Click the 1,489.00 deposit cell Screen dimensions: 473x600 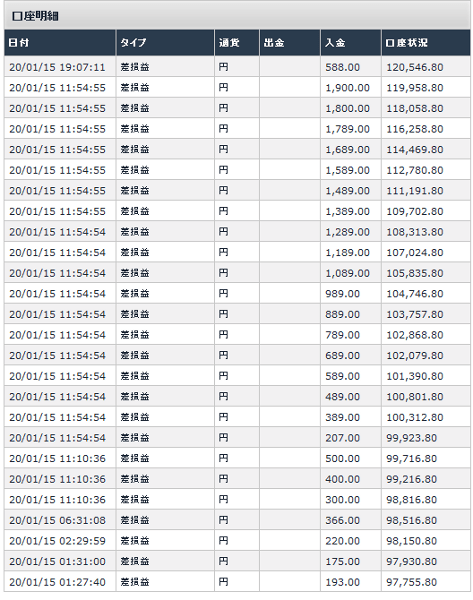[x=351, y=191]
